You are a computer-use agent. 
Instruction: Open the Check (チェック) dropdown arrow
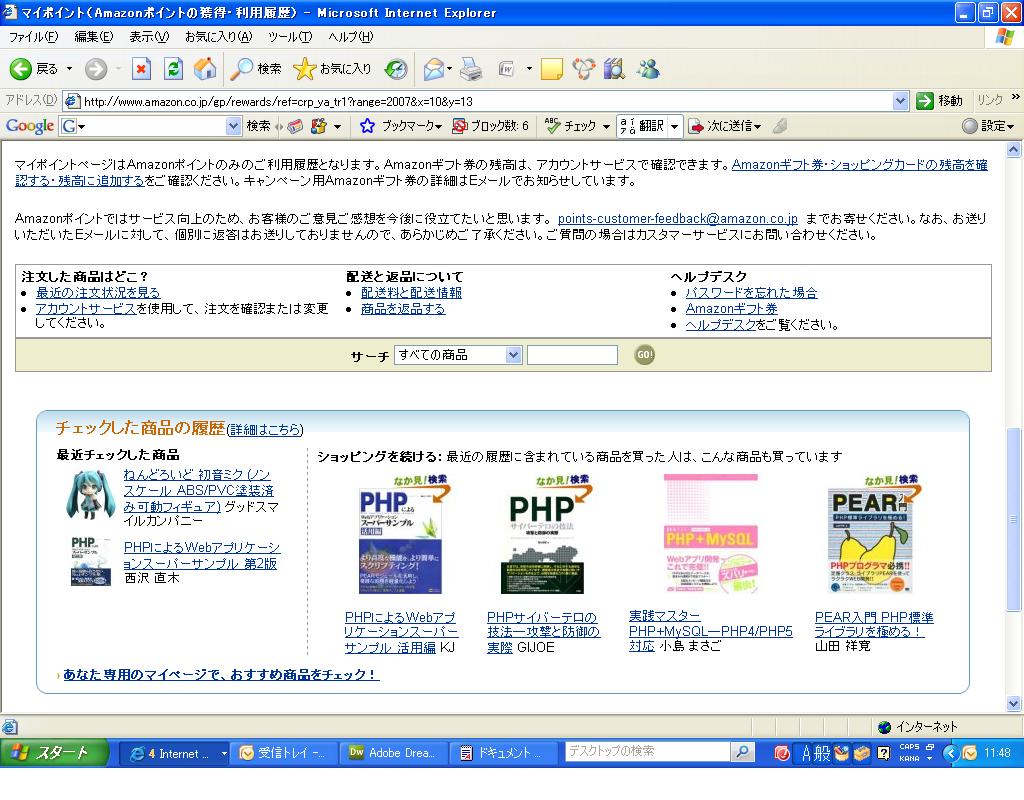click(606, 126)
